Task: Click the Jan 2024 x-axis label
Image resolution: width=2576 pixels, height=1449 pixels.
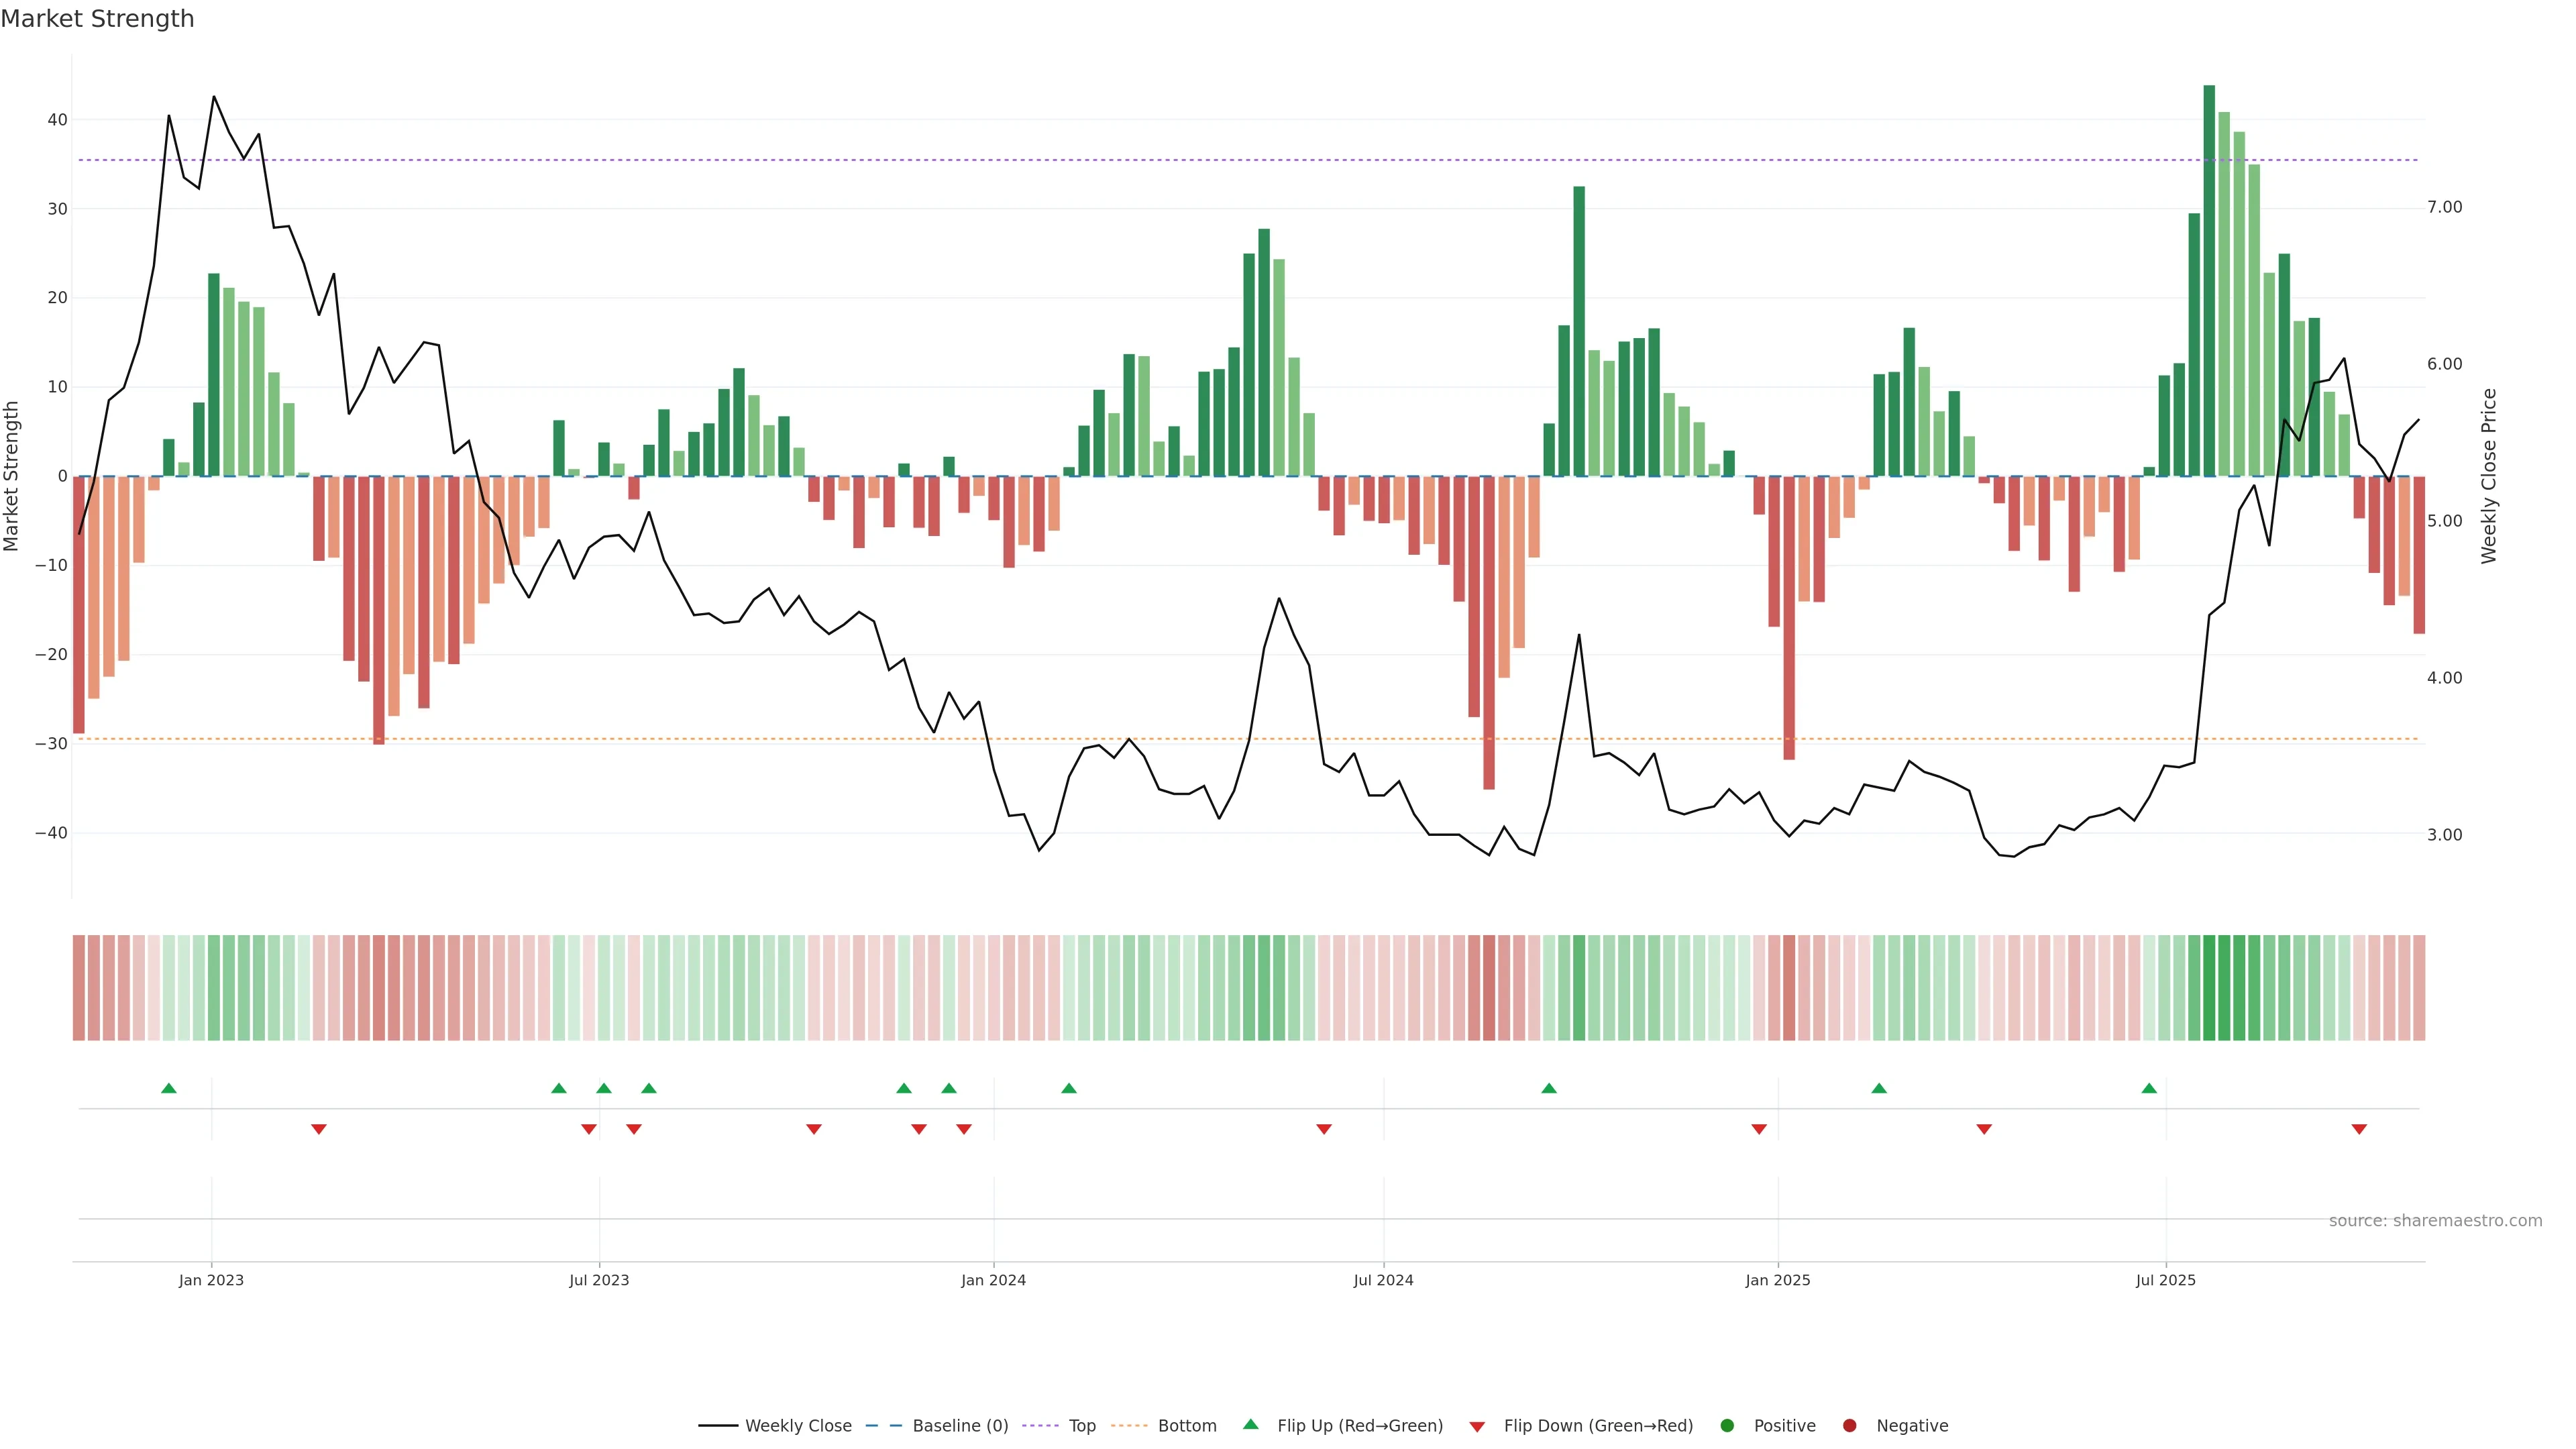Action: point(993,1280)
